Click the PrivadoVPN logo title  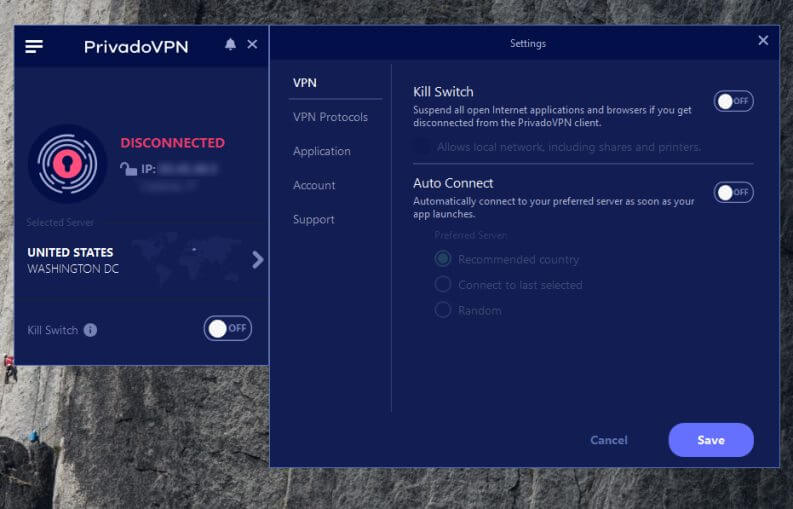pos(136,47)
